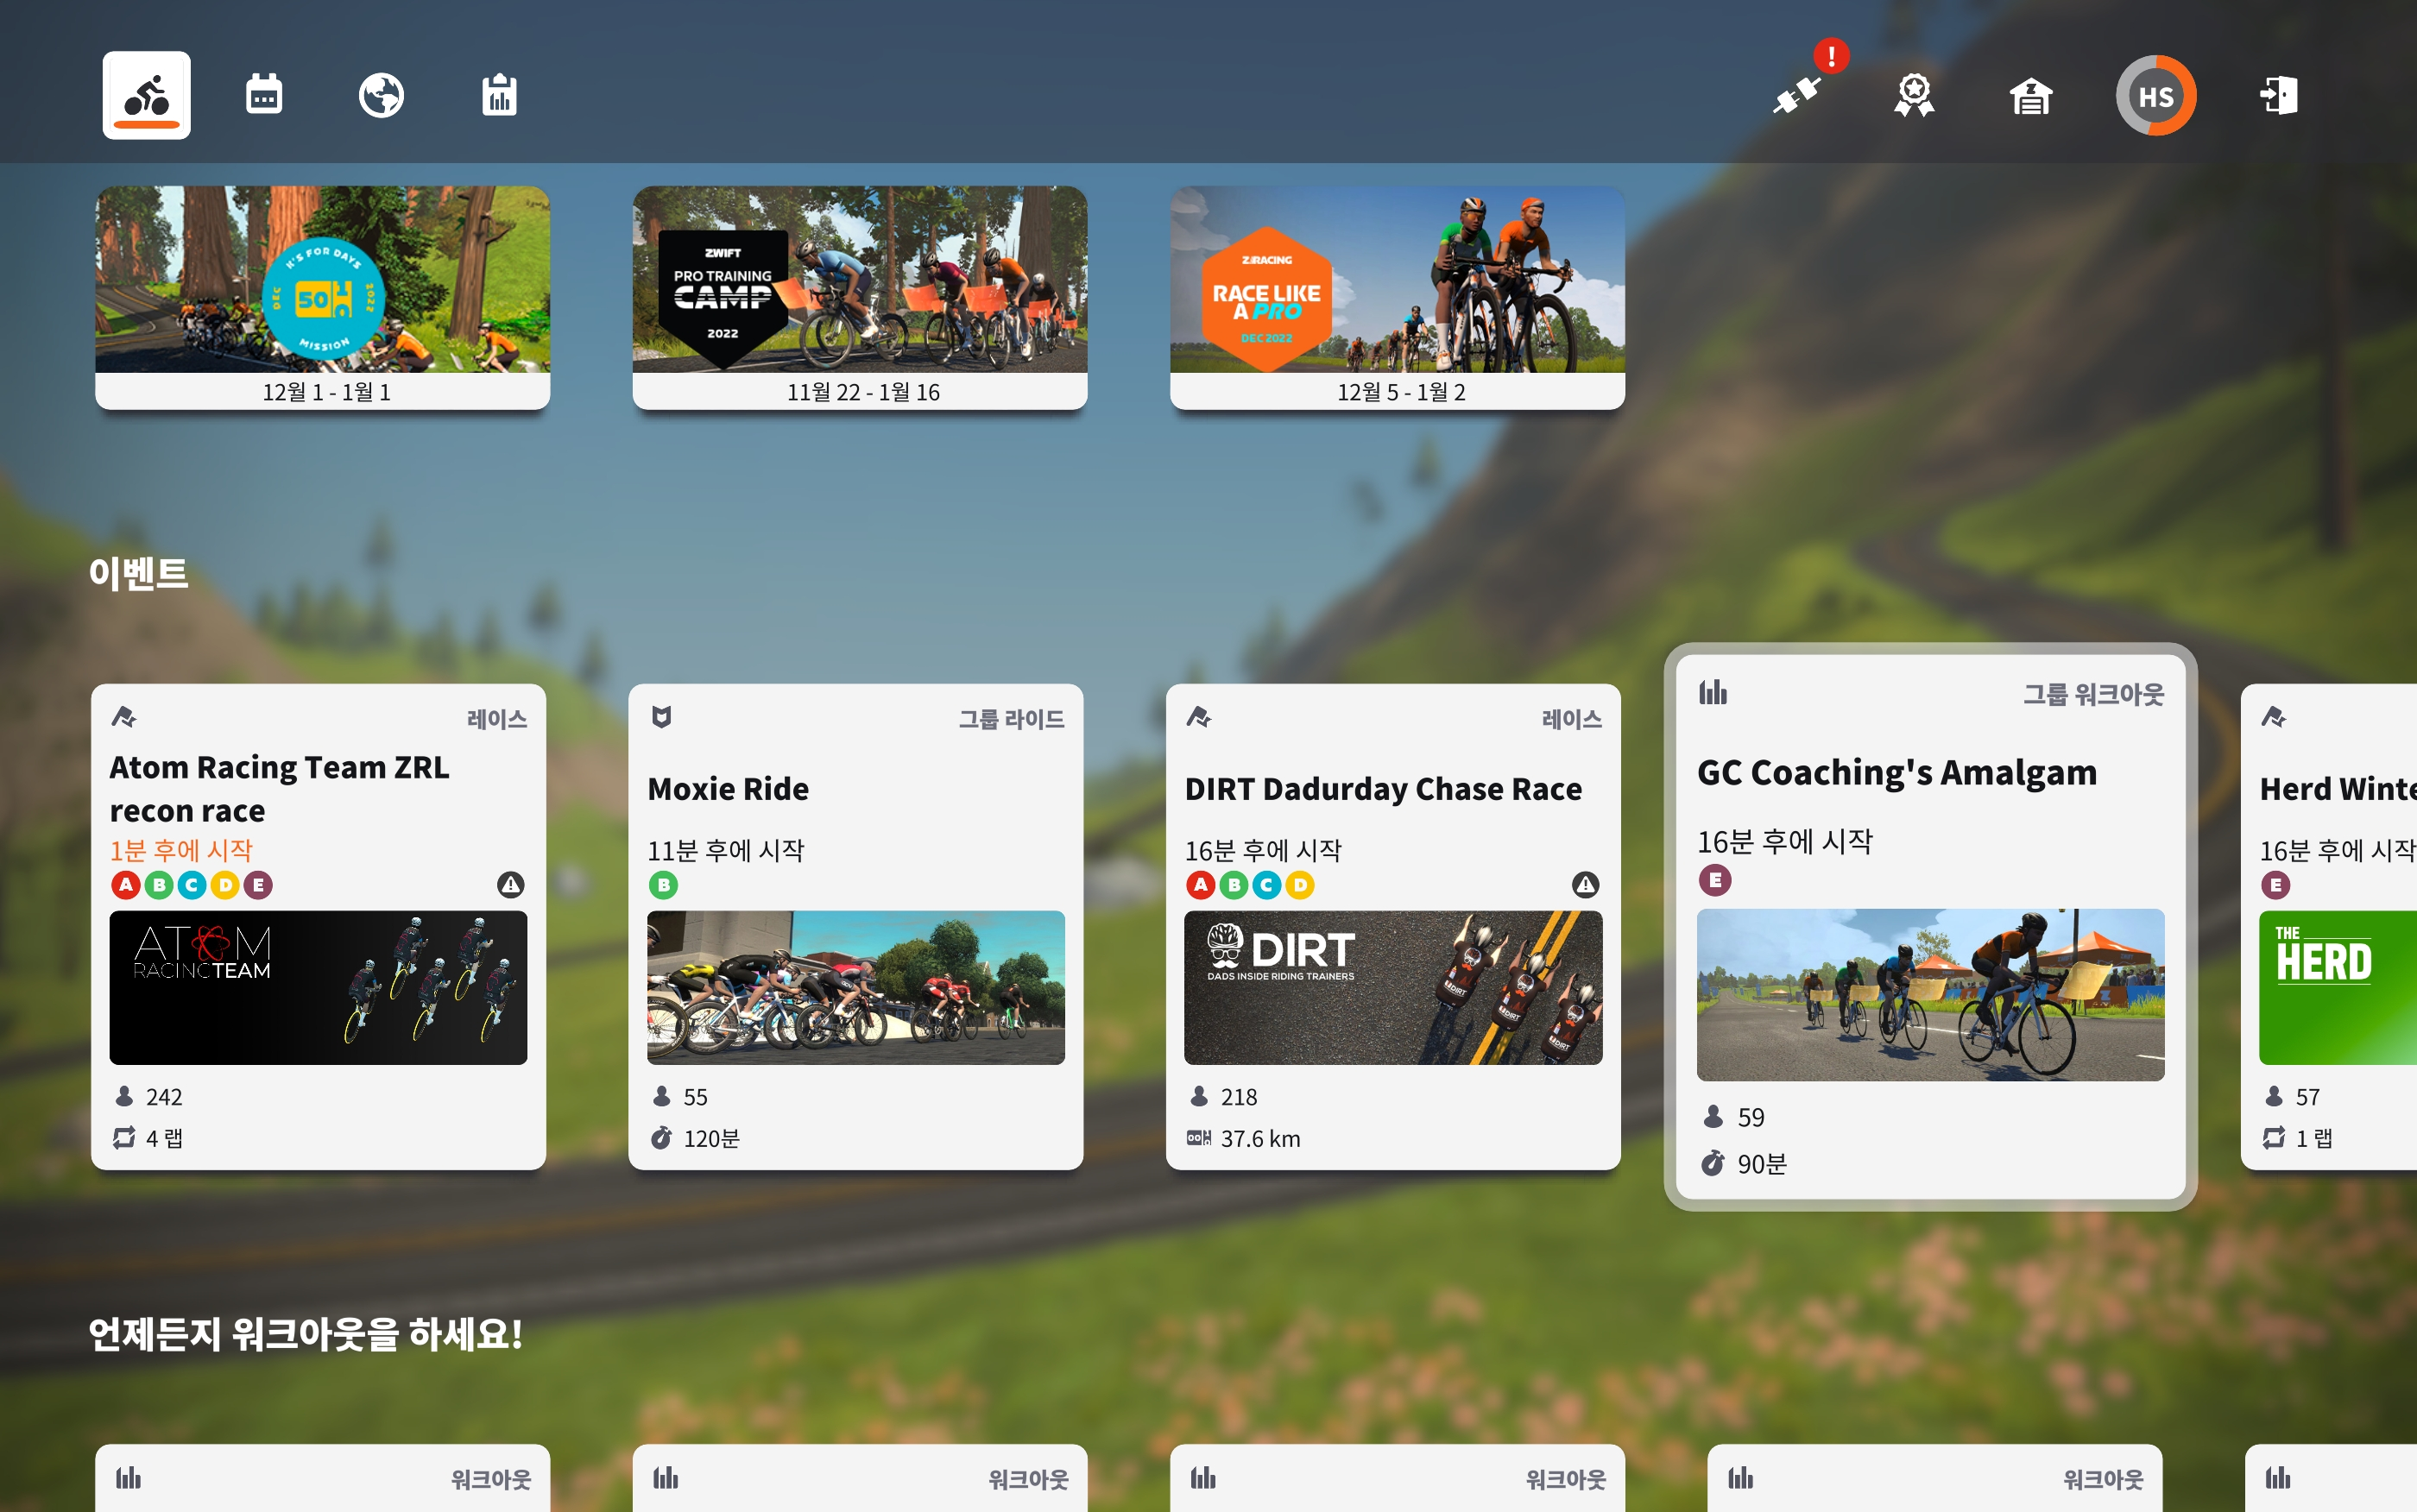Click the group ride shield icon on Moxie Ride
Viewport: 2417px width, 1512px height.
[x=661, y=717]
